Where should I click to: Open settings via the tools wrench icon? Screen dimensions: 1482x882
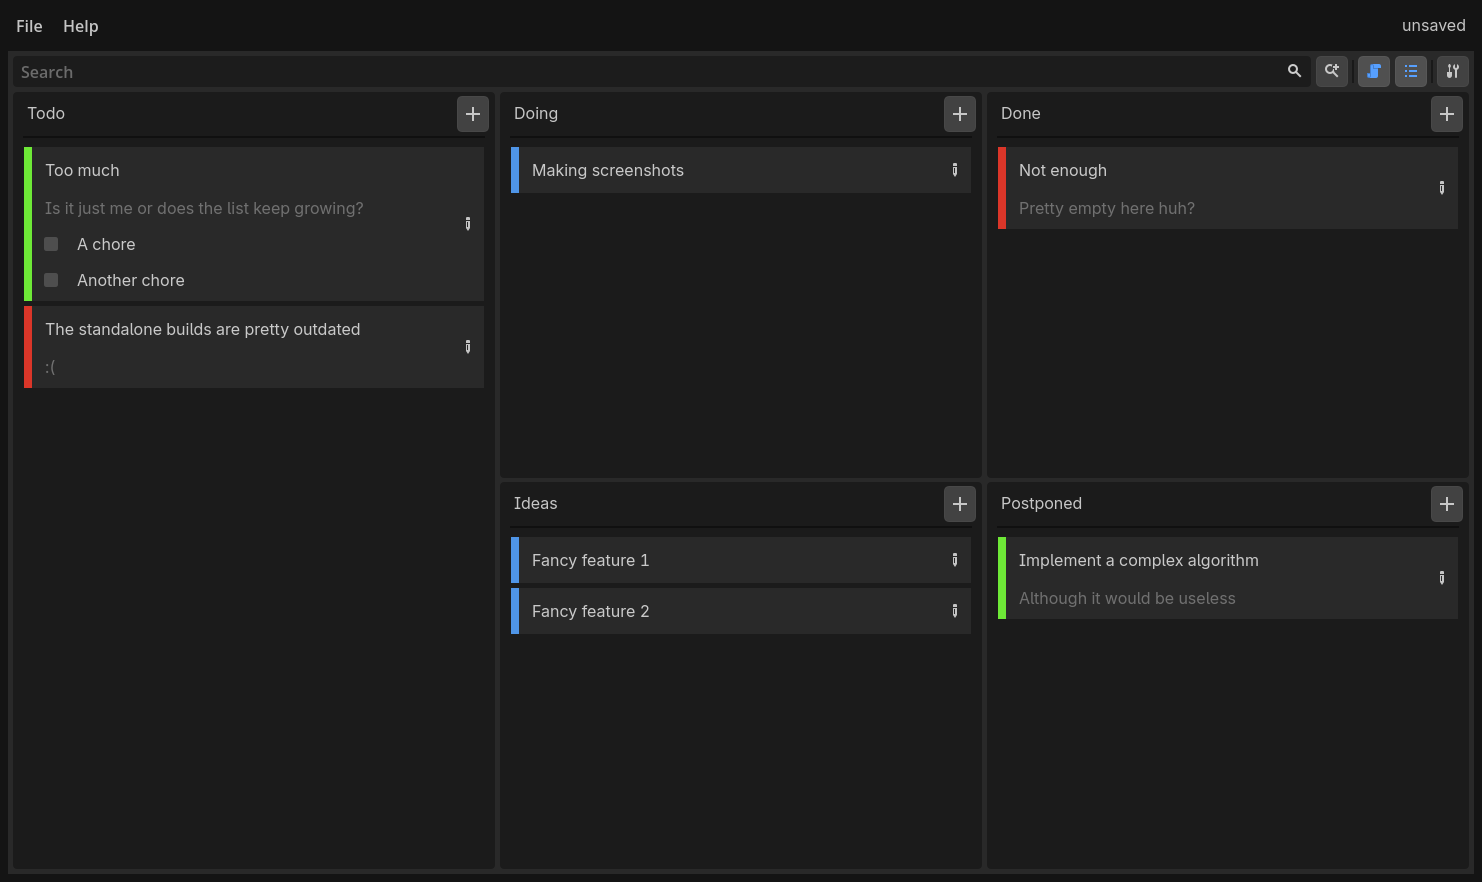pos(1452,71)
